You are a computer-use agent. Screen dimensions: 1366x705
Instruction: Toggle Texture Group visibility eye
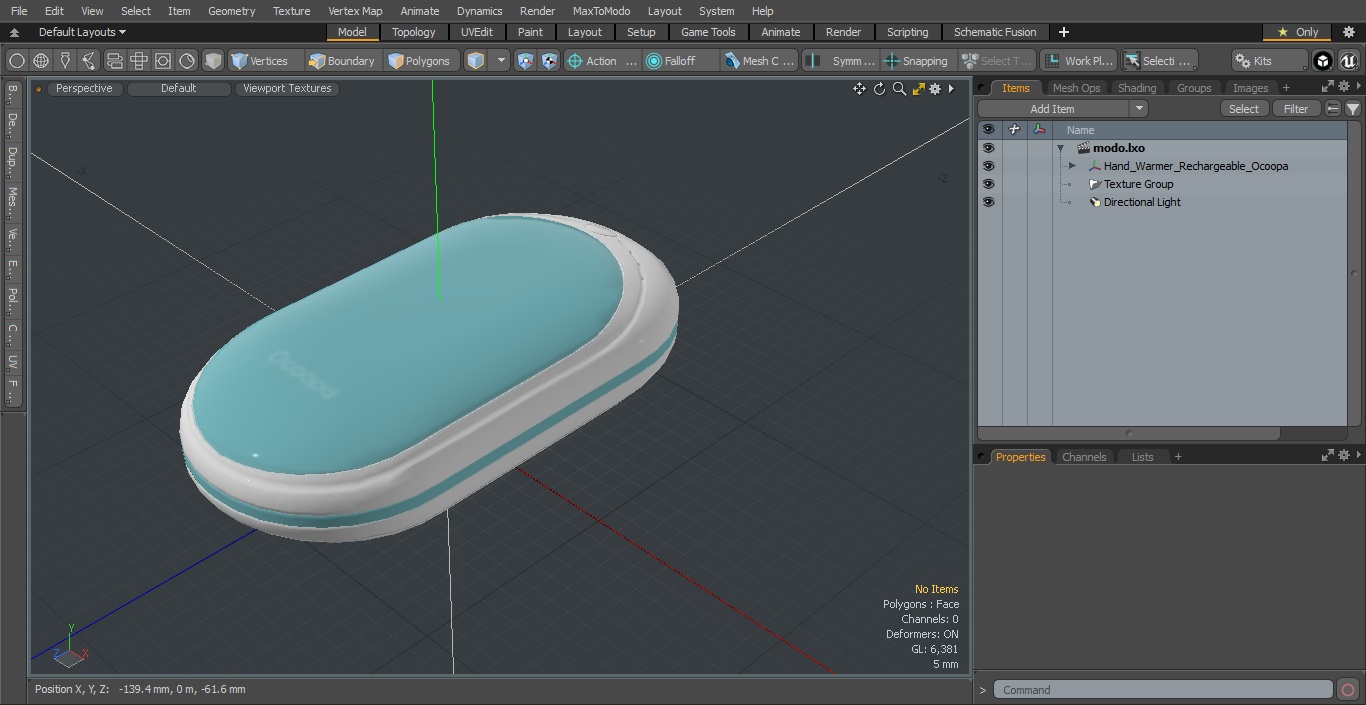(x=989, y=184)
